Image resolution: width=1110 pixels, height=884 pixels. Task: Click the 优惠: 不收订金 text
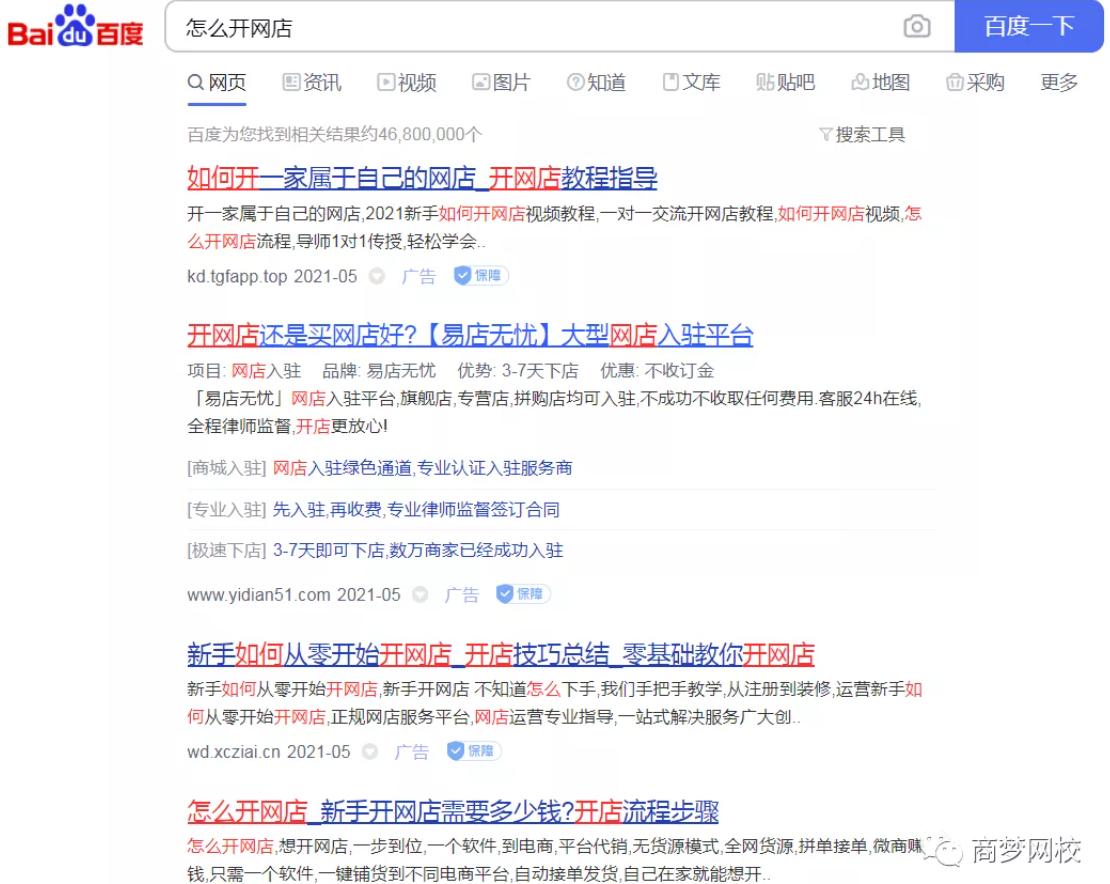tap(657, 371)
